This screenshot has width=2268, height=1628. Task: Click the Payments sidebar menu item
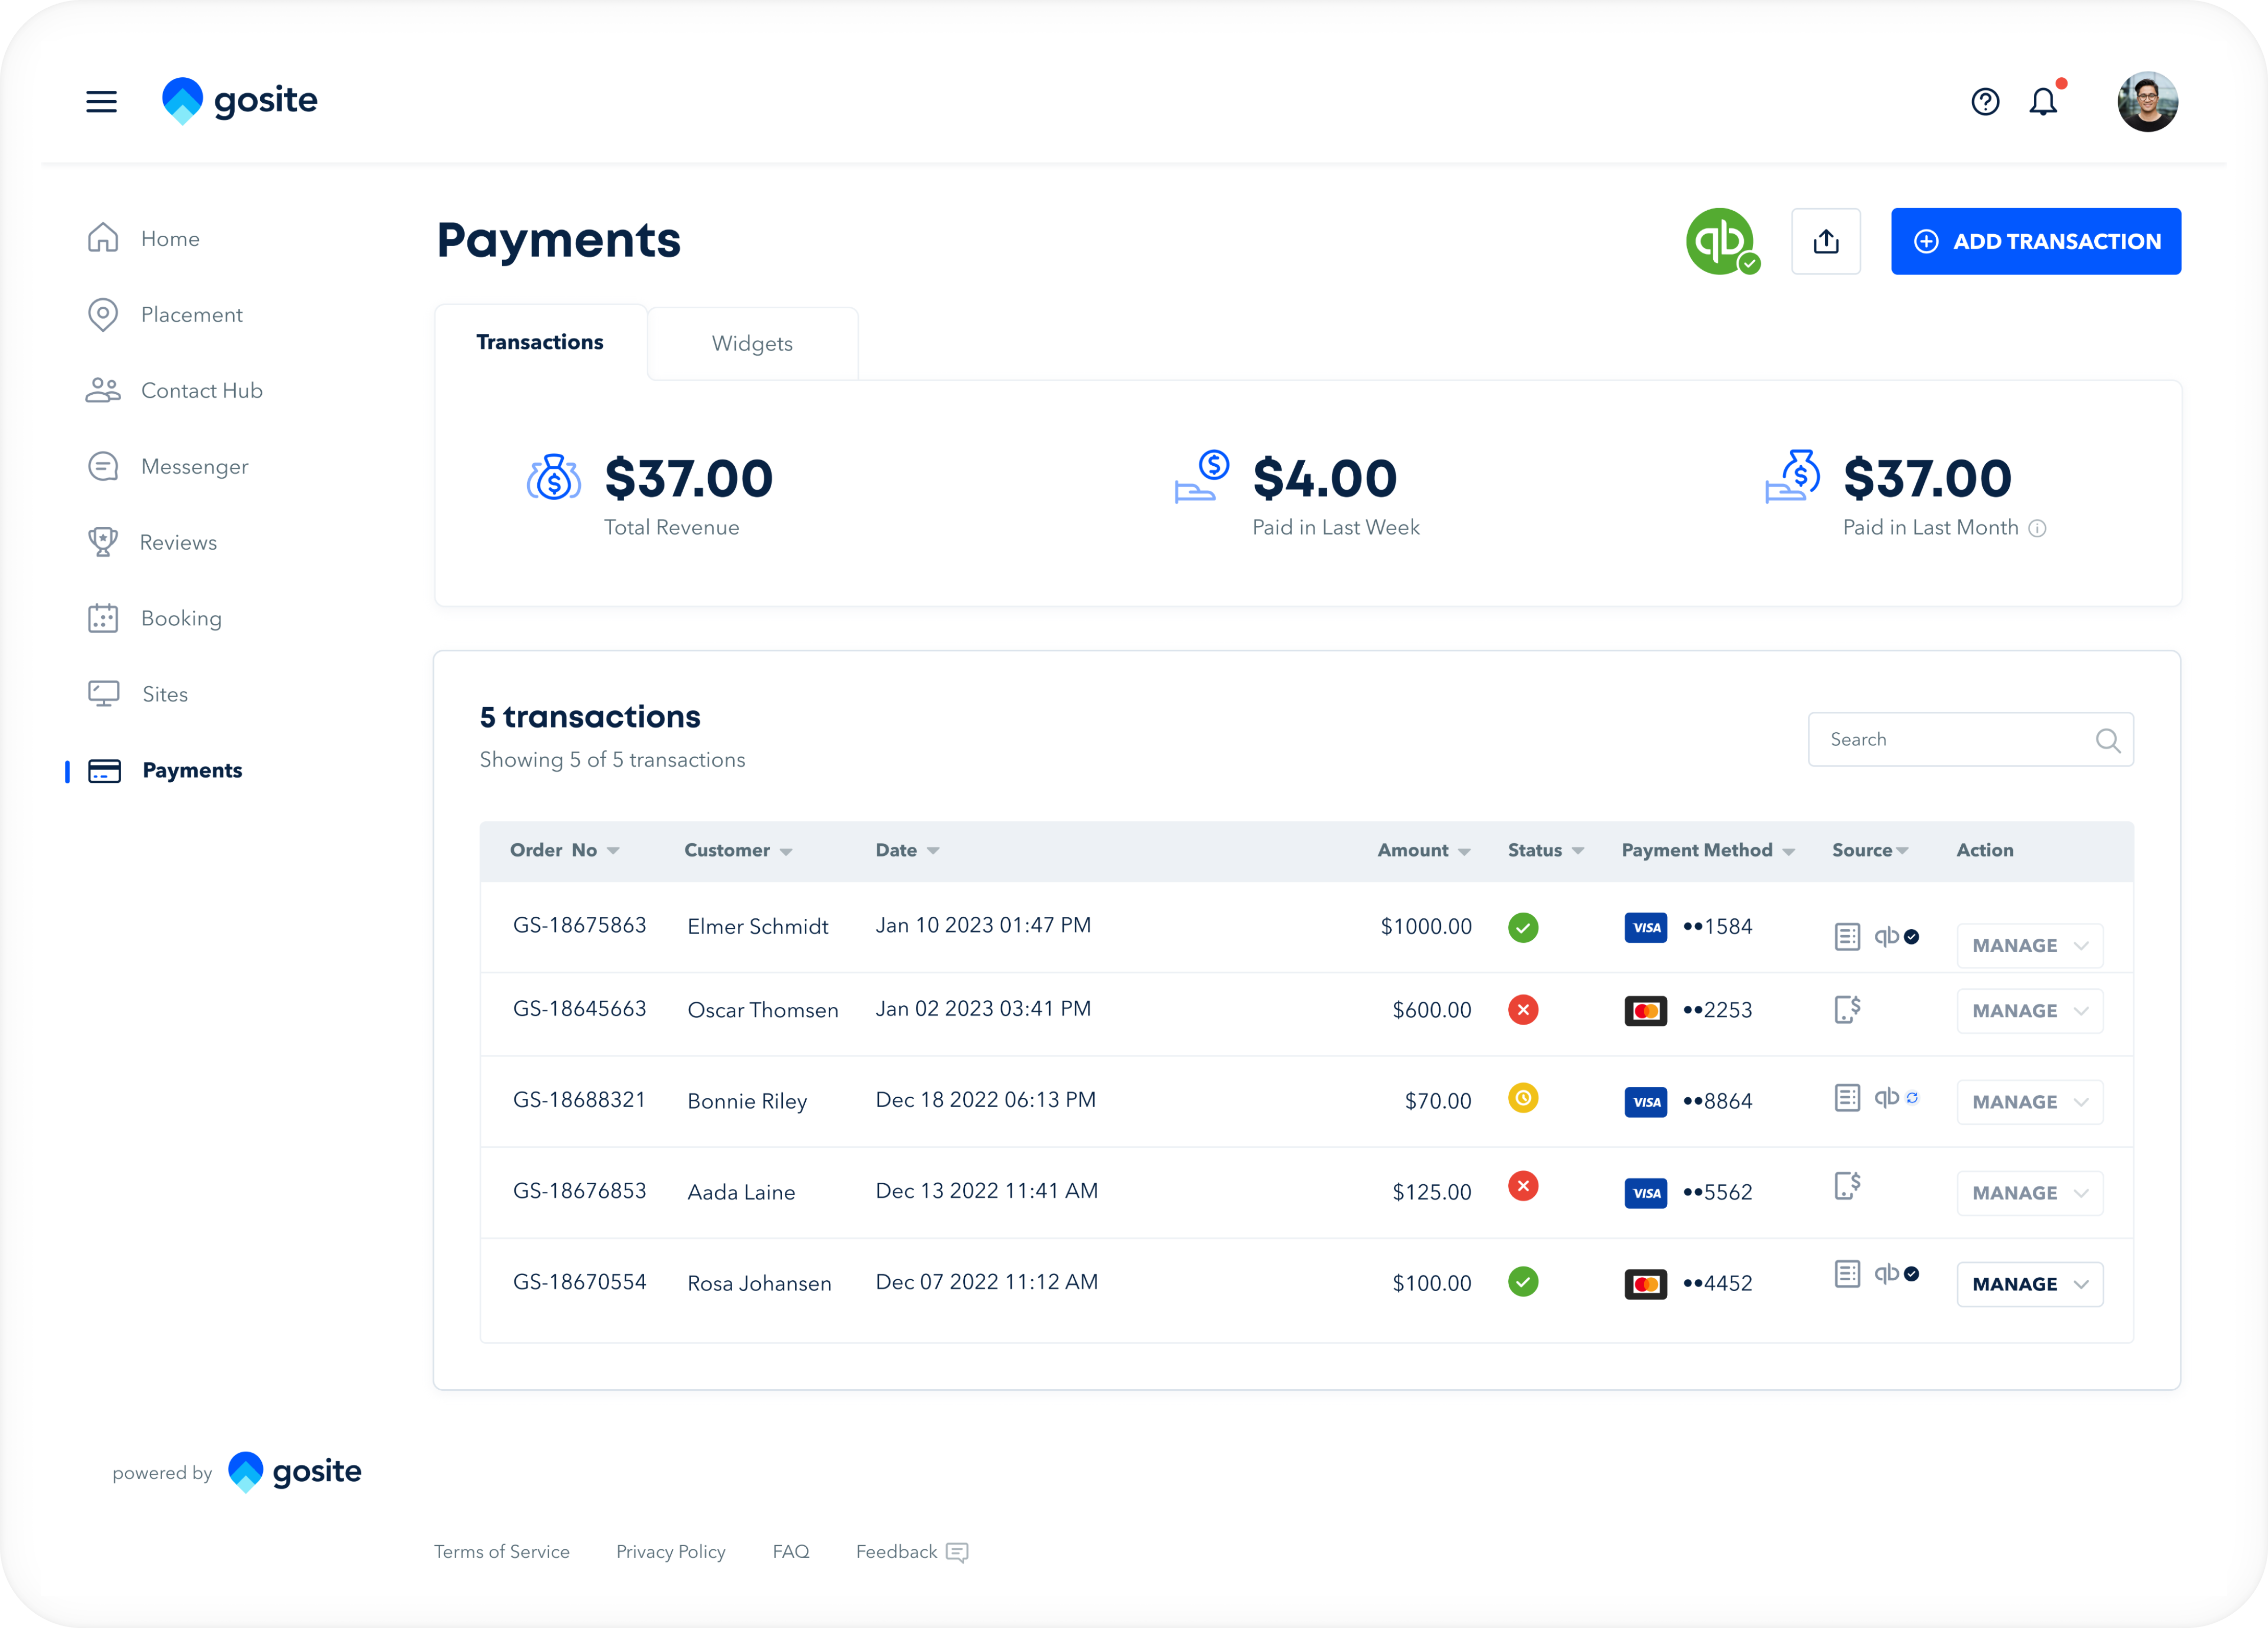click(x=192, y=770)
